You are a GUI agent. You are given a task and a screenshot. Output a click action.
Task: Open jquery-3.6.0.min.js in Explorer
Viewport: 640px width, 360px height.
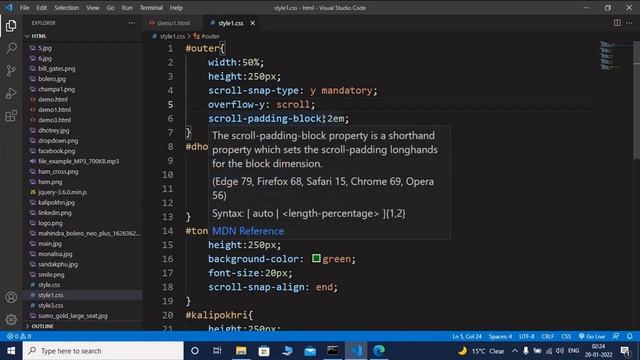(62, 192)
